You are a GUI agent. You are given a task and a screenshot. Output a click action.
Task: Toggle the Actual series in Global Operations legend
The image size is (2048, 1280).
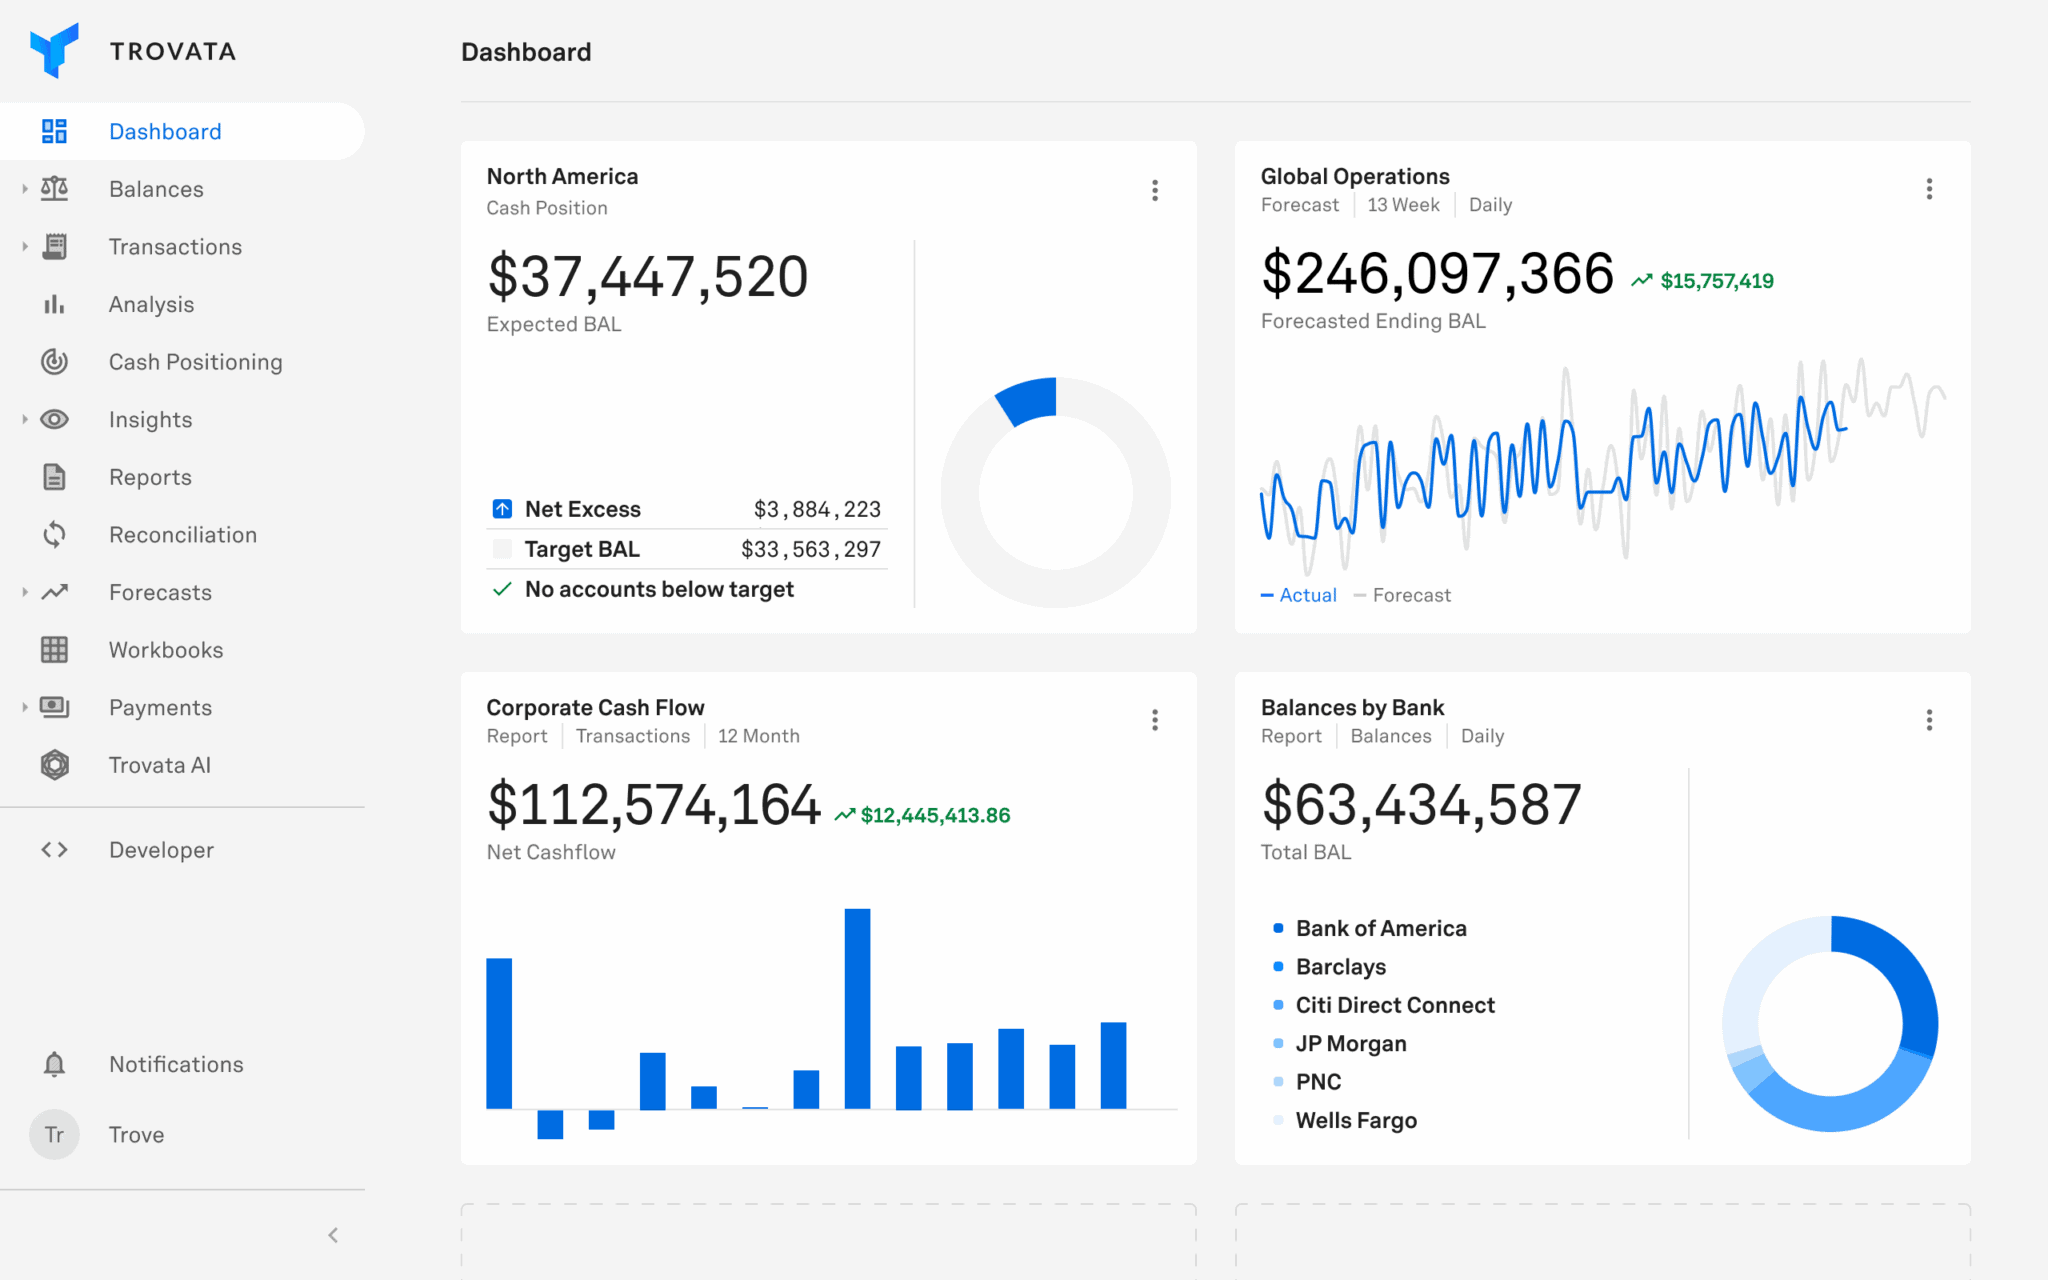pos(1298,594)
